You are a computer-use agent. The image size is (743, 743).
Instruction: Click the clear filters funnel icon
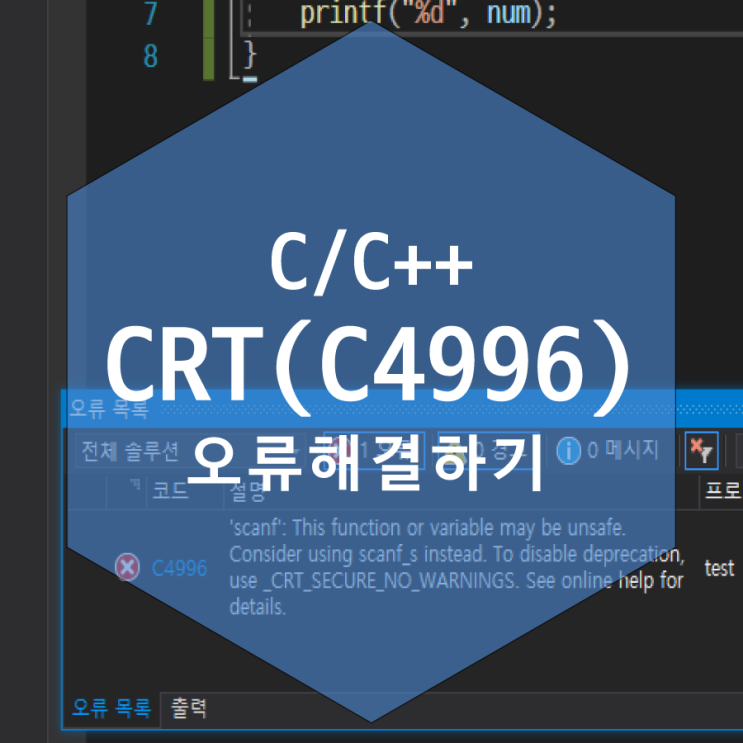click(701, 451)
